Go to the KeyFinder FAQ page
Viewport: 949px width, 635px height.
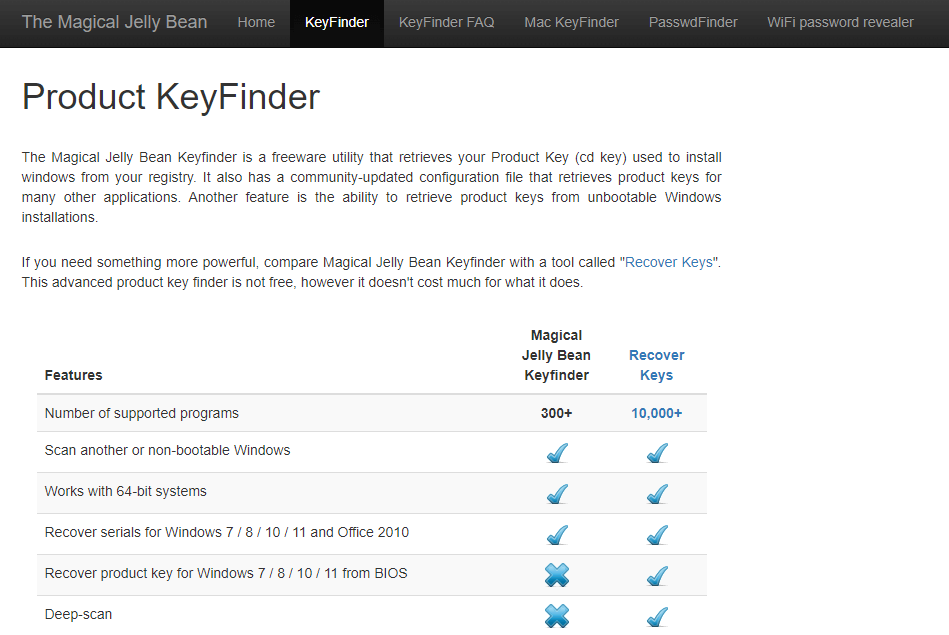click(x=446, y=22)
